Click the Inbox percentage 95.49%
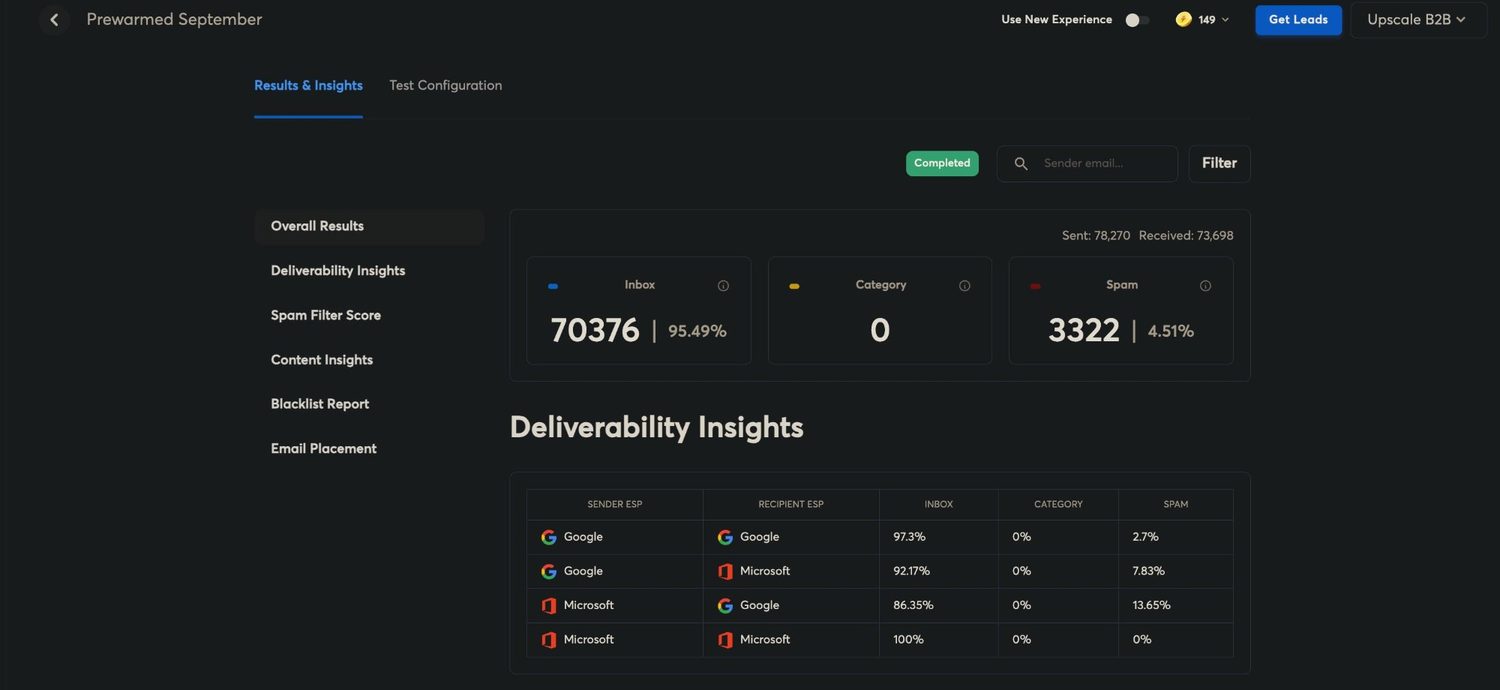This screenshot has width=1500, height=690. (x=697, y=331)
